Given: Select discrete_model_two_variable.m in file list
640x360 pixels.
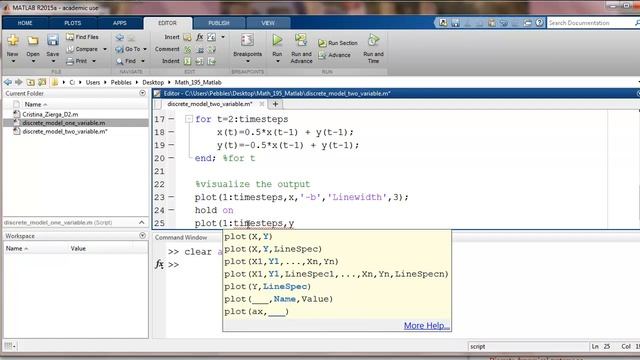Looking at the screenshot, I should [65, 131].
